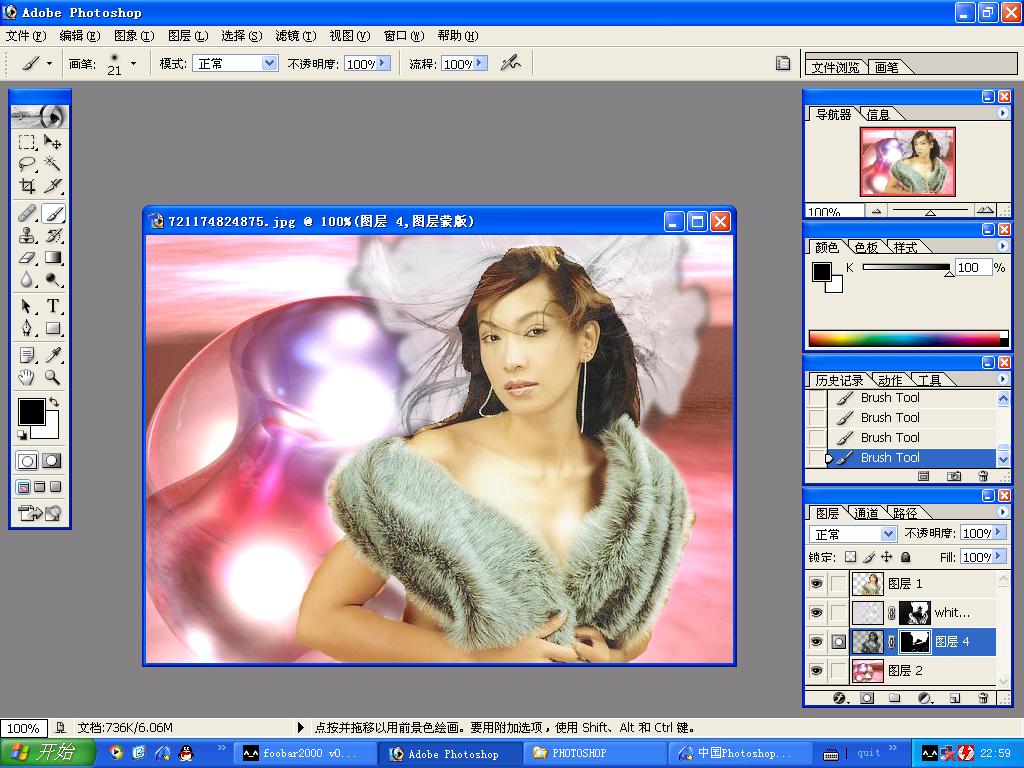
Task: Enable lock position for the layer
Action: (886, 557)
